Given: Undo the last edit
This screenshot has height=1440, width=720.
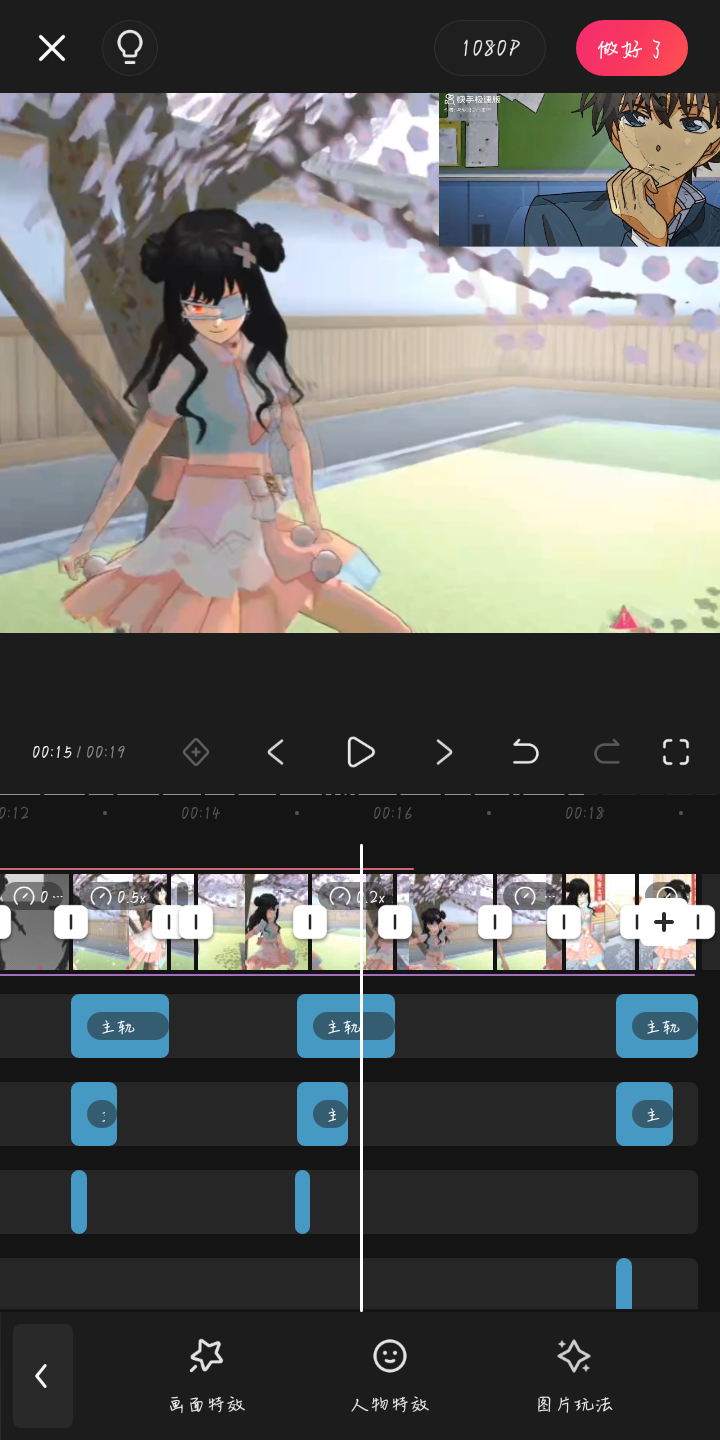Looking at the screenshot, I should point(525,752).
